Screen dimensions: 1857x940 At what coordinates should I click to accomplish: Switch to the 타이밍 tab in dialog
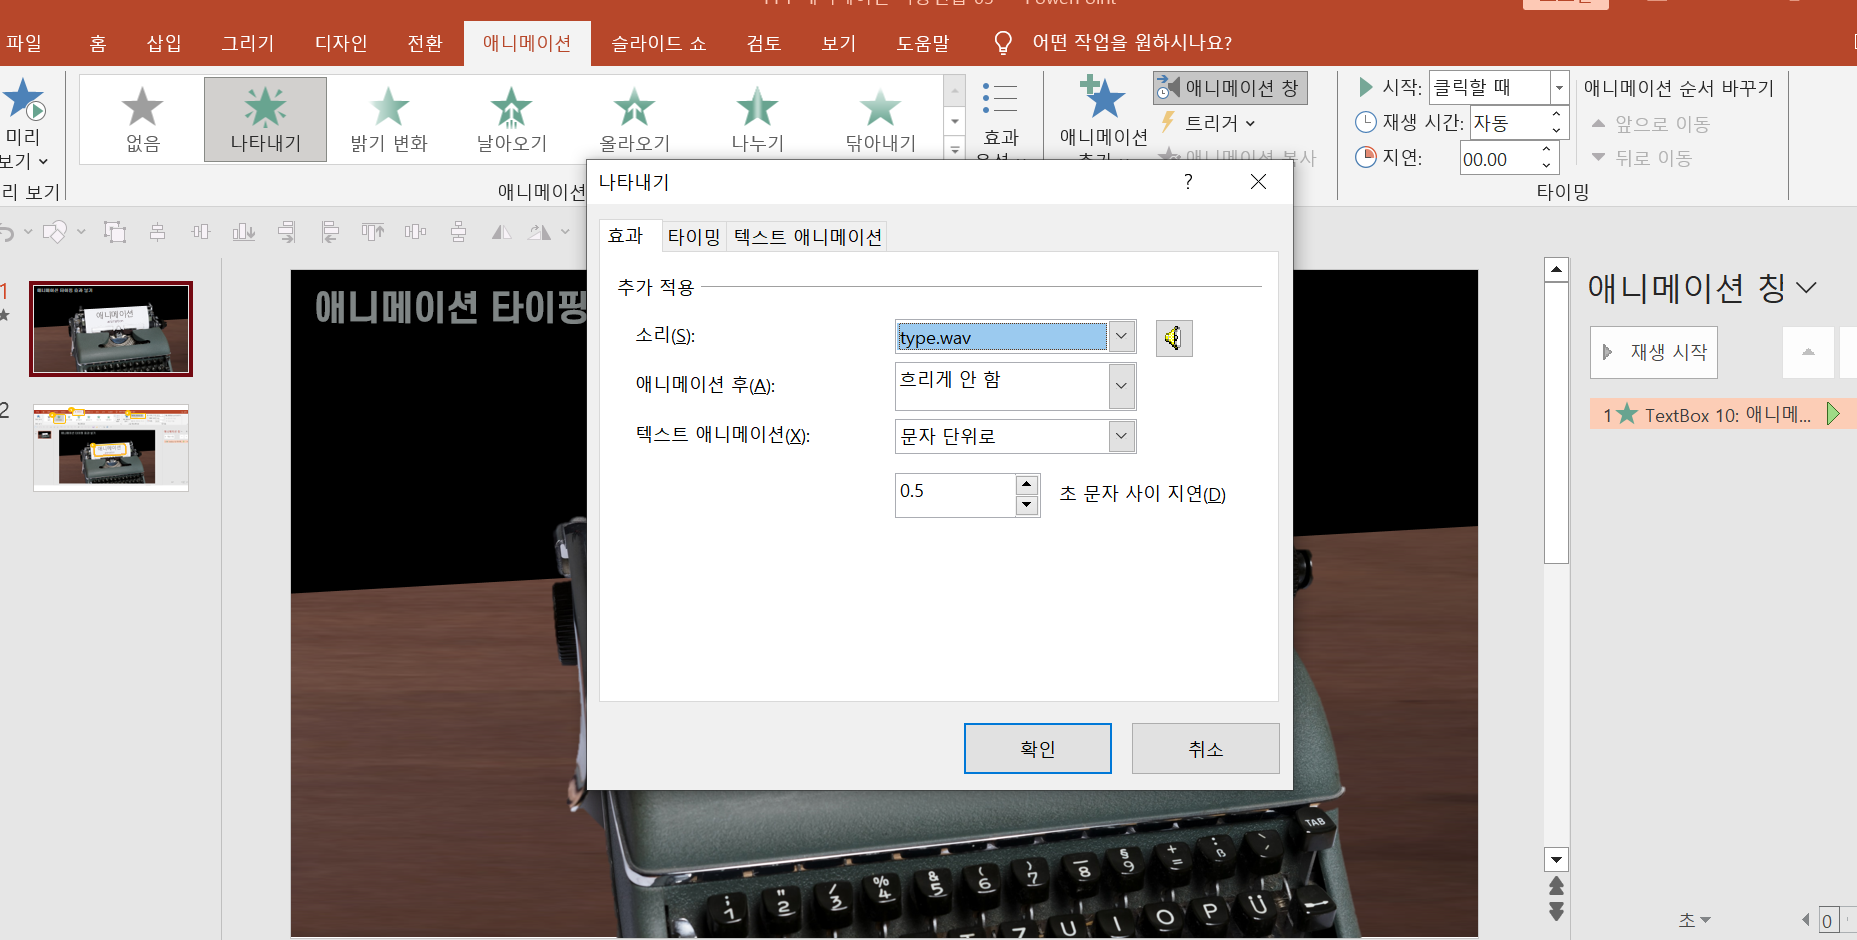click(693, 236)
